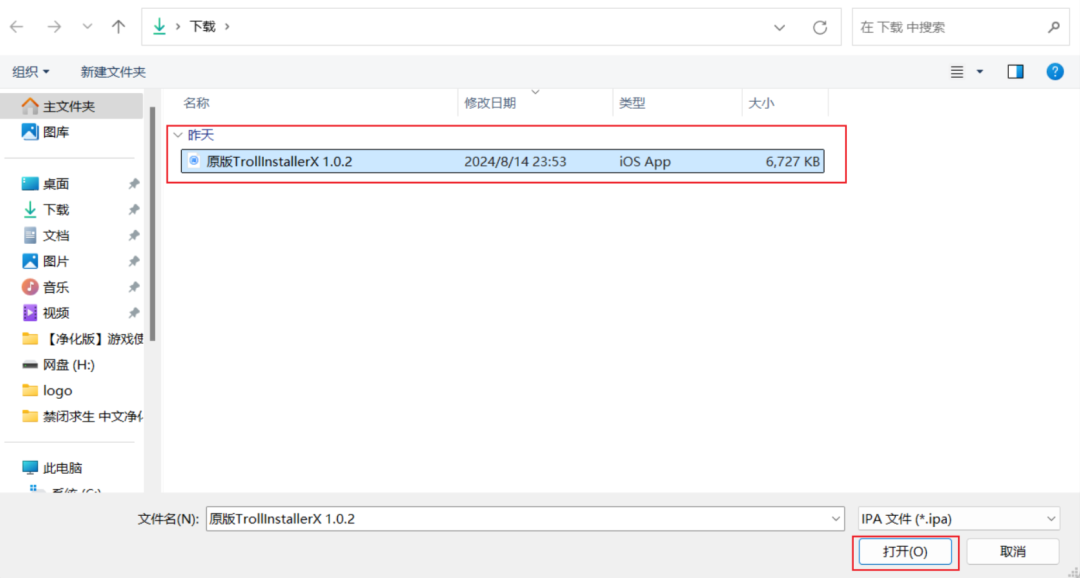Click the magnifier search icon

tap(1054, 28)
